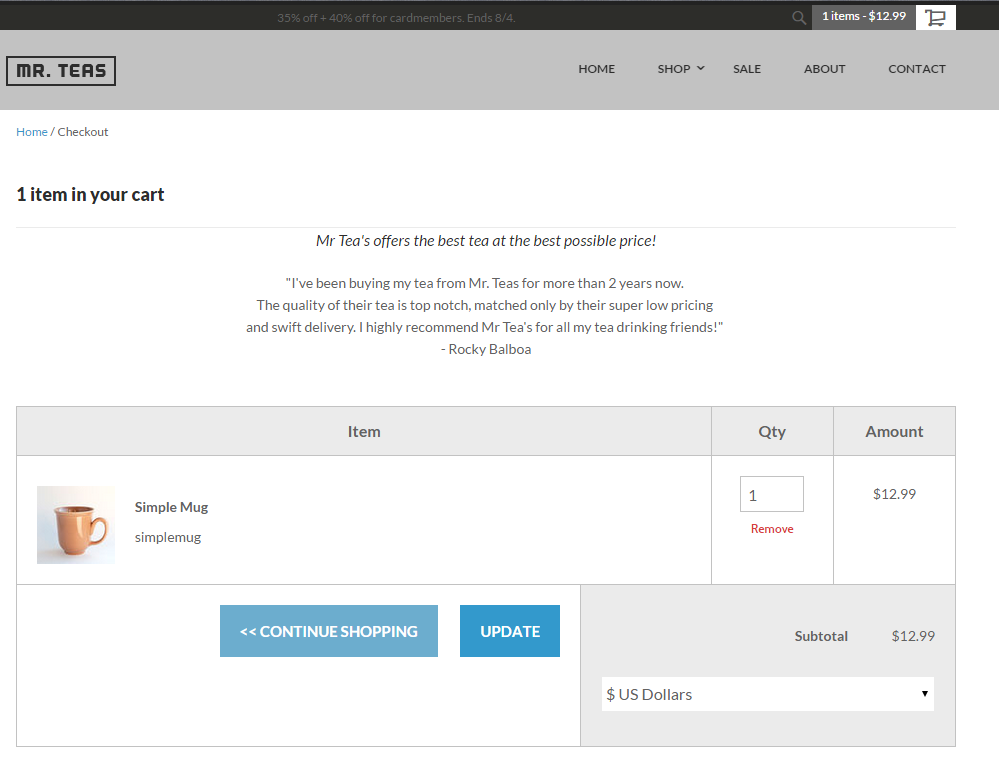
Task: Click the Checkout breadcrumb text
Action: (x=83, y=132)
